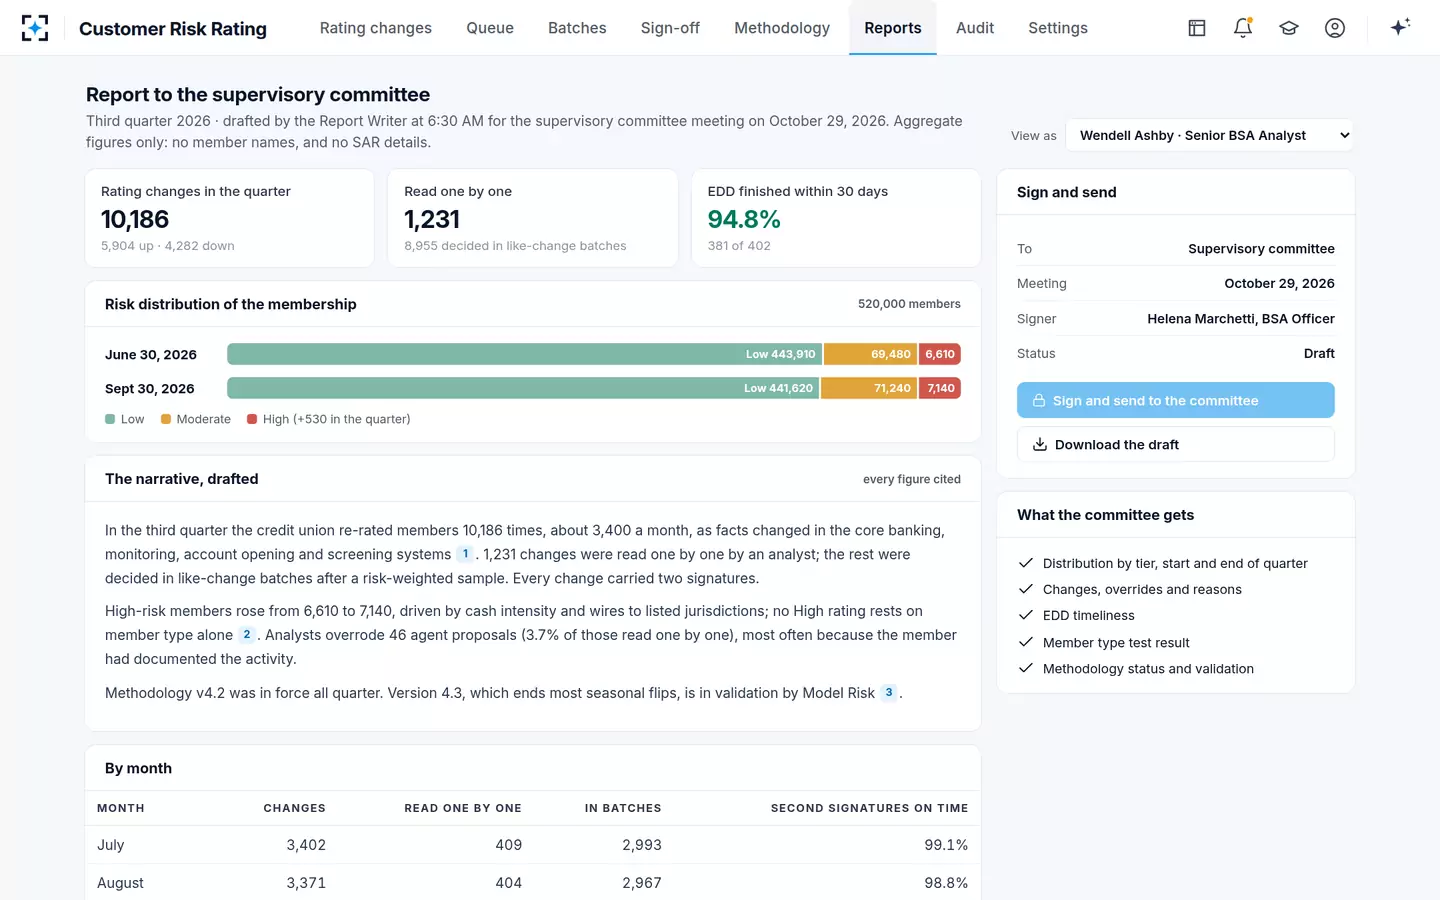The width and height of the screenshot is (1440, 900).
Task: Click Helena Marchetti, BSA Officer signer value
Action: point(1241,319)
